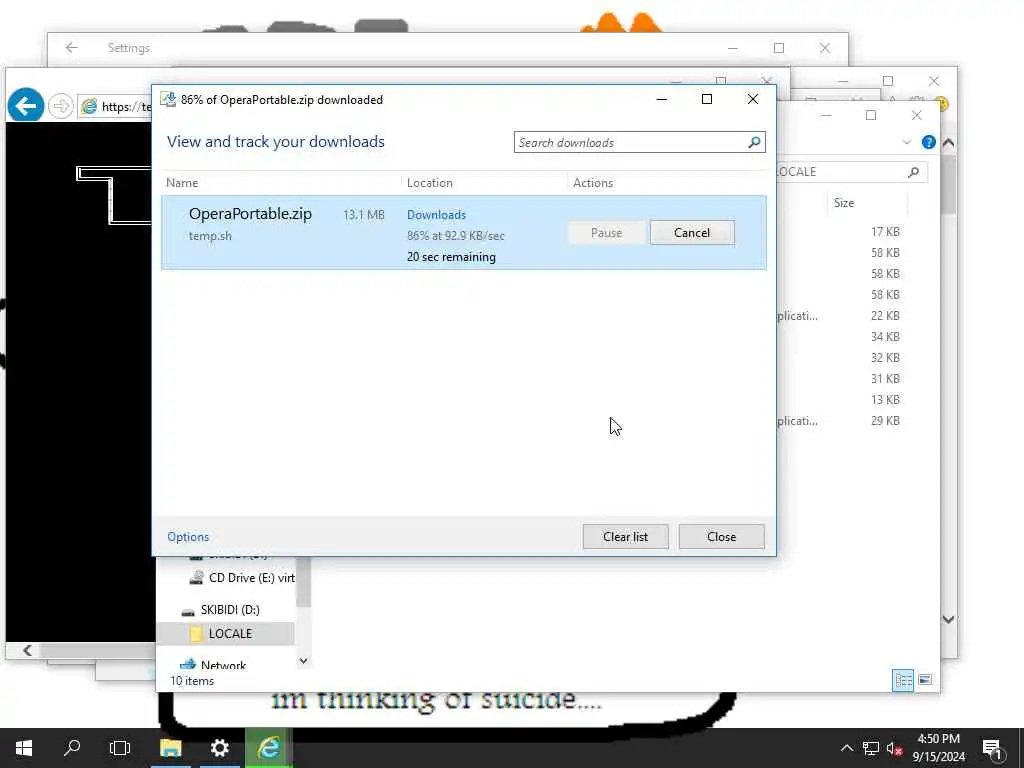The image size is (1024, 768).
Task: Select SKIBIDI (D:) drive in navigation pane
Action: (221, 609)
